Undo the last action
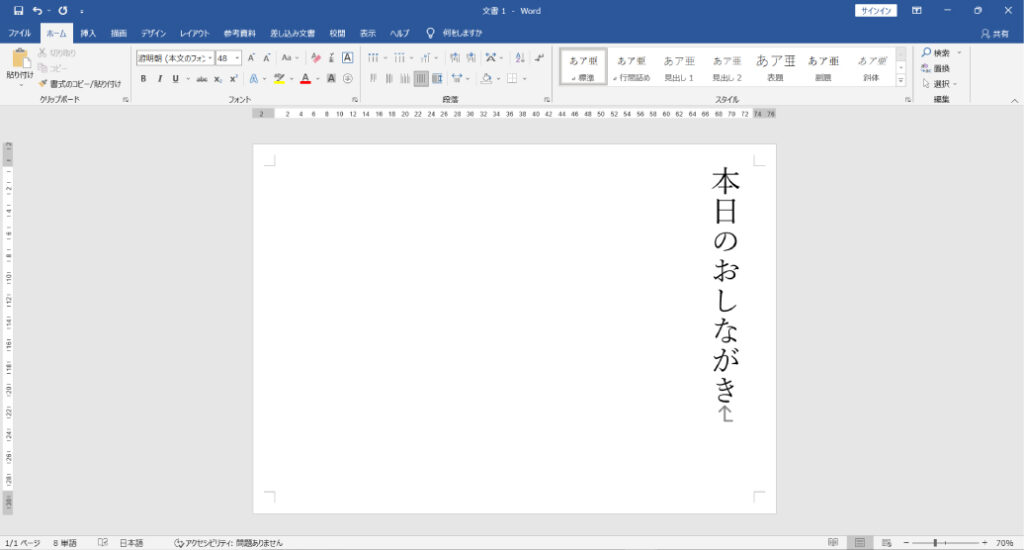Viewport: 1024px width, 550px height. point(37,10)
